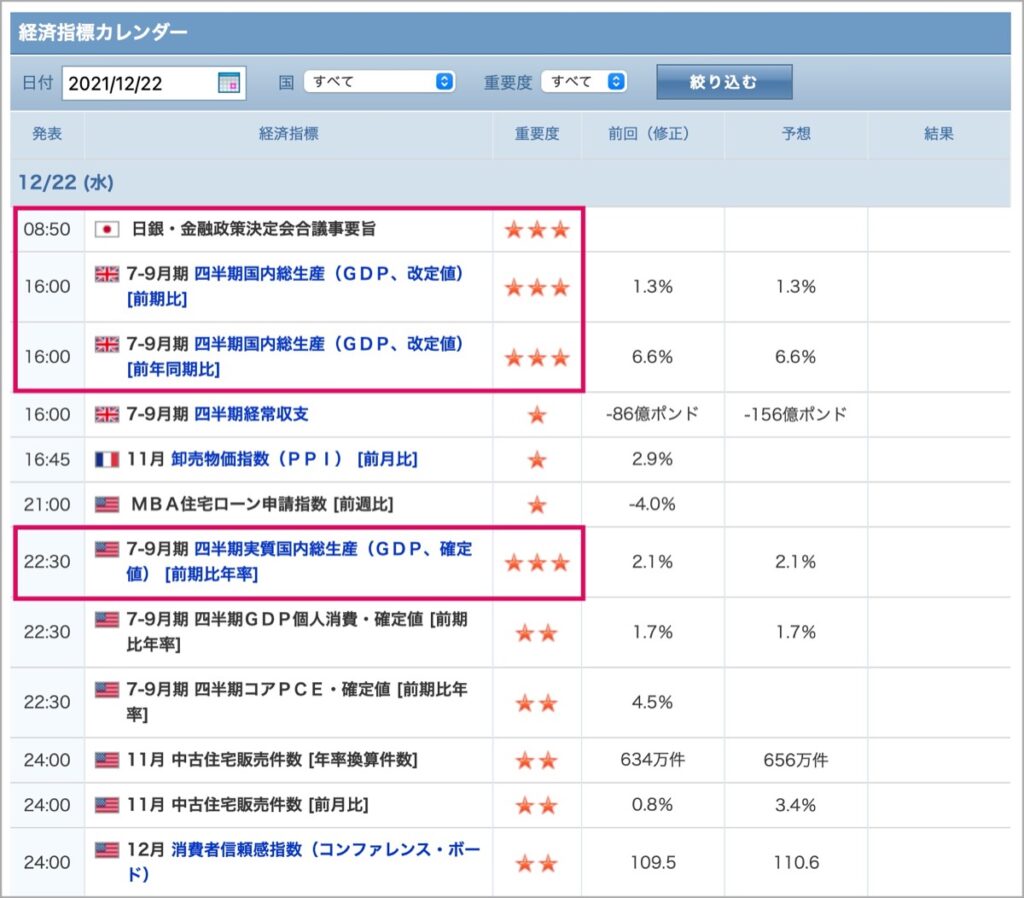Click 四半期コアPCE・確定値 row text
This screenshot has width=1024, height=898.
coord(297,701)
